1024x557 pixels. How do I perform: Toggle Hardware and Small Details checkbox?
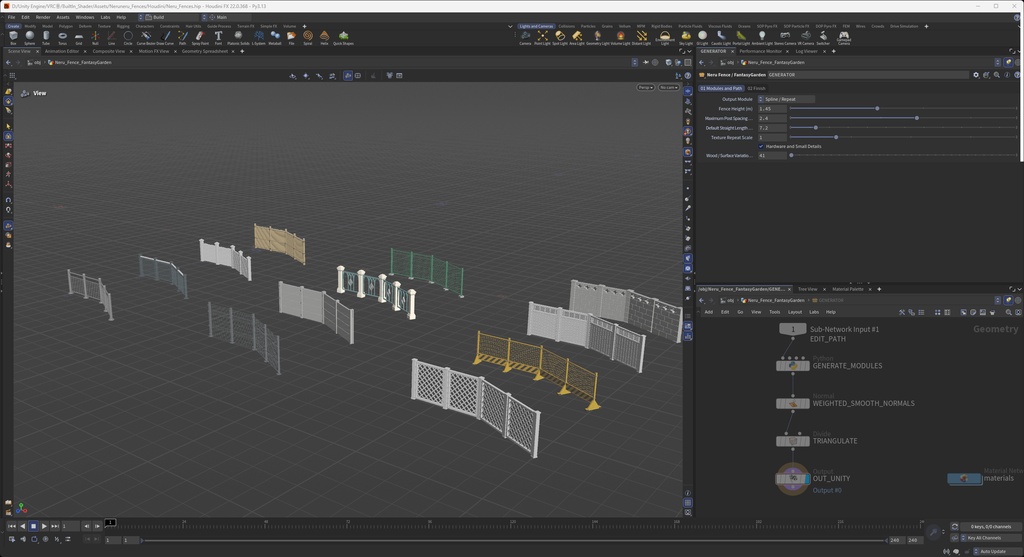[761, 146]
